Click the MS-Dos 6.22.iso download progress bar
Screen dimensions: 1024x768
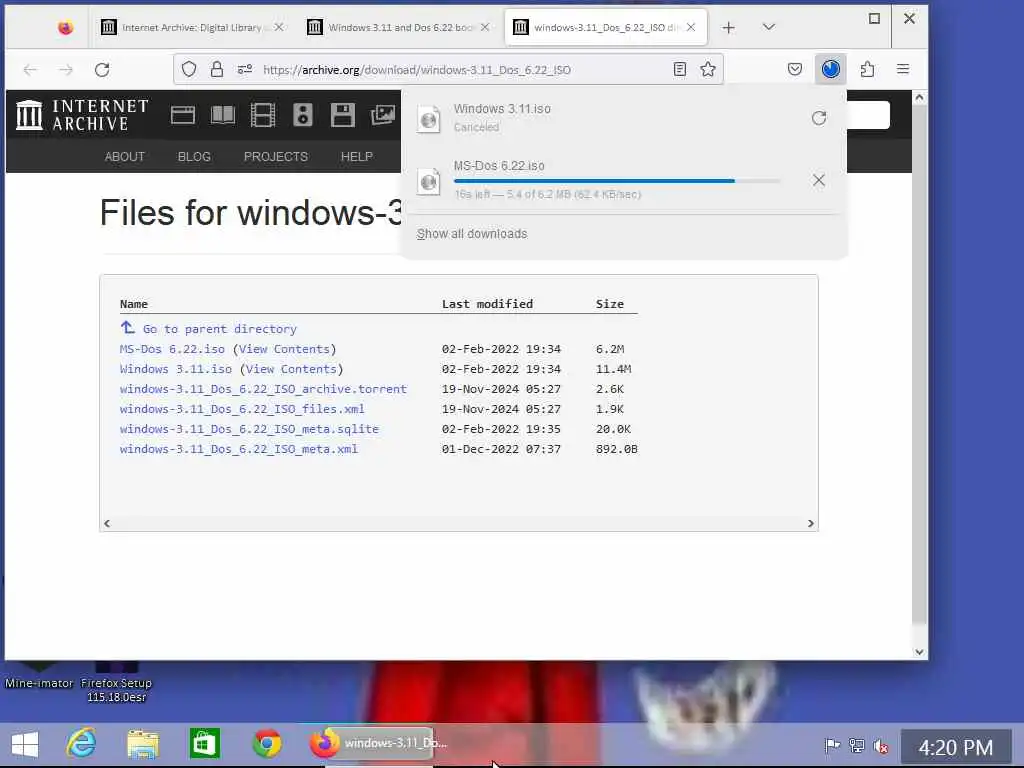(x=616, y=181)
